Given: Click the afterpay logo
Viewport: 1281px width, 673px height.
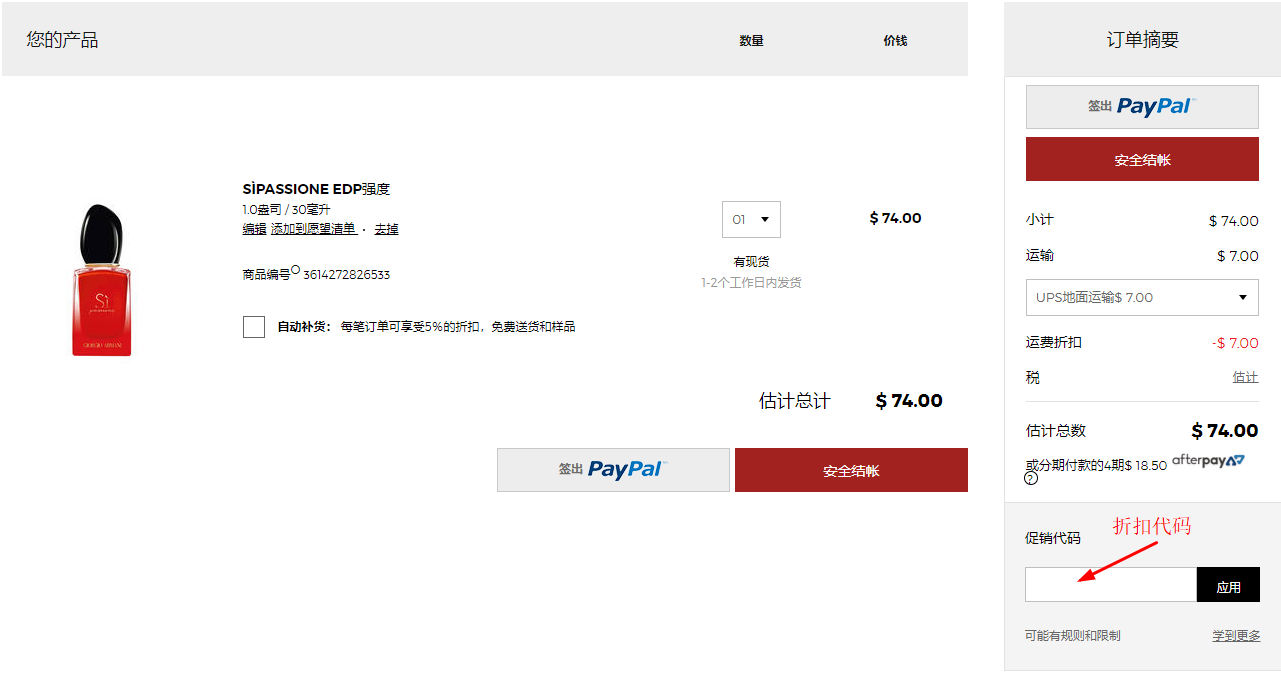Looking at the screenshot, I should (1208, 461).
